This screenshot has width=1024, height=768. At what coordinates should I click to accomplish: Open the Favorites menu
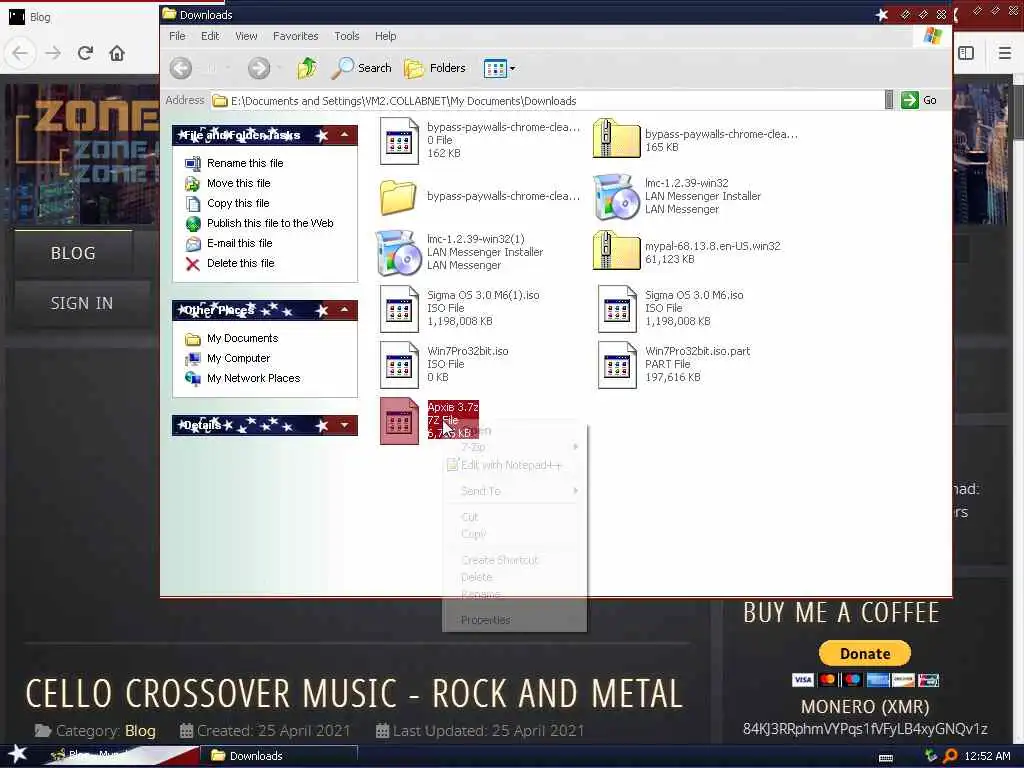click(x=295, y=36)
